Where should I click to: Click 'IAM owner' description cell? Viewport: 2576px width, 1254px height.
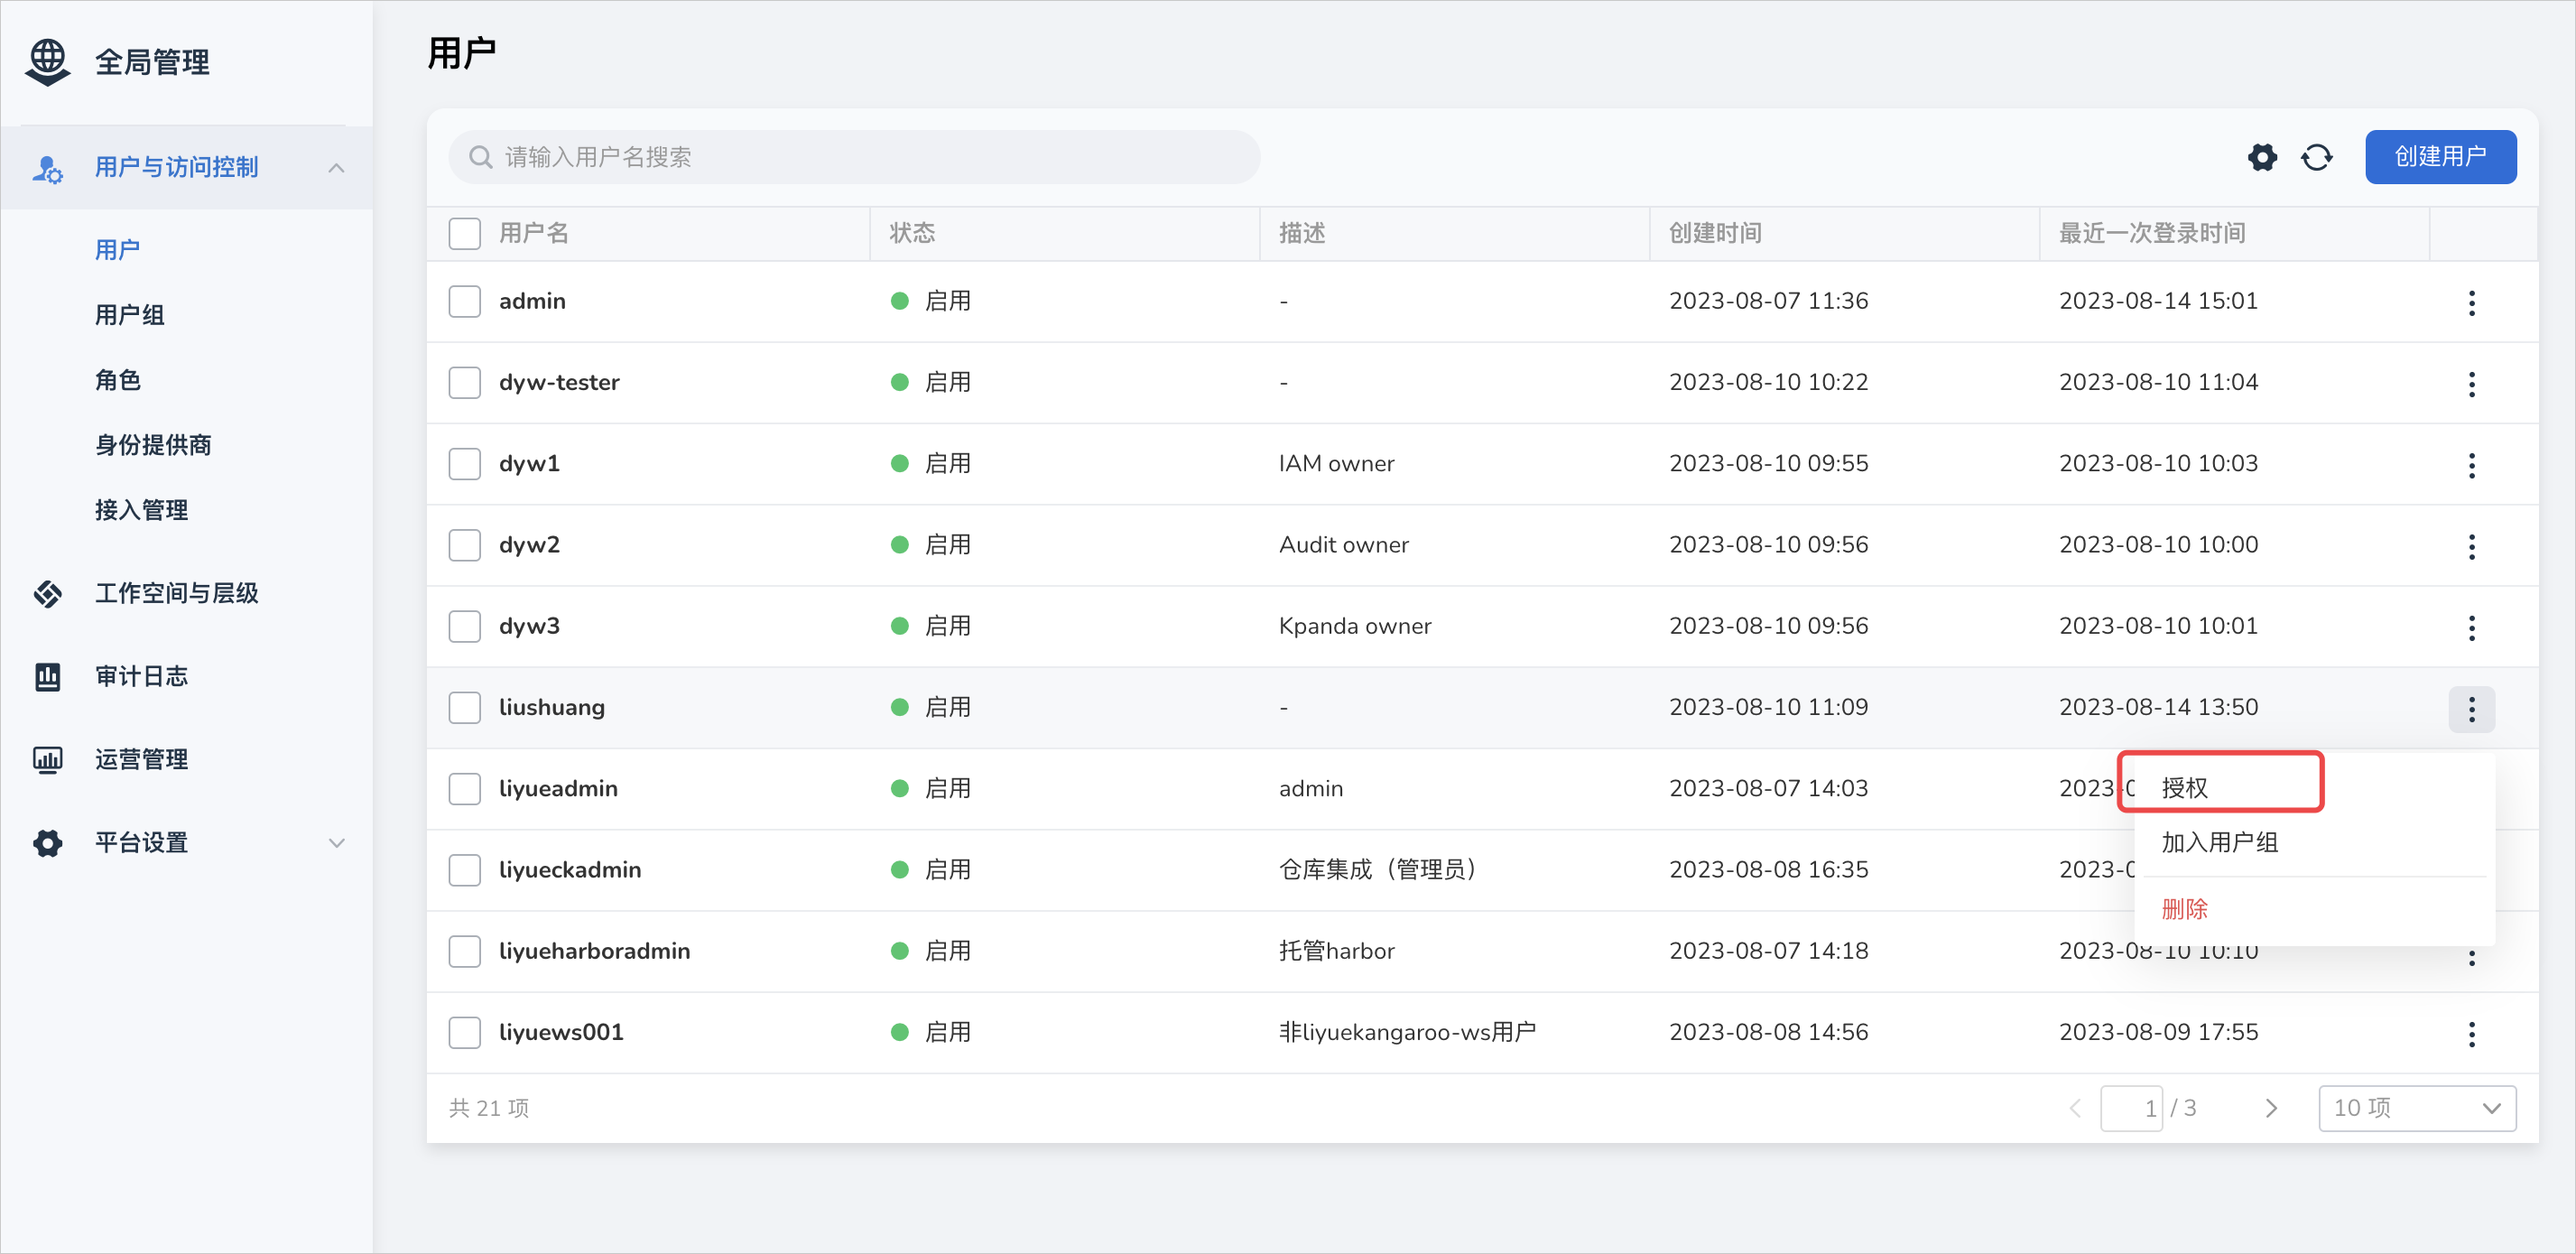pyautogui.click(x=1336, y=463)
